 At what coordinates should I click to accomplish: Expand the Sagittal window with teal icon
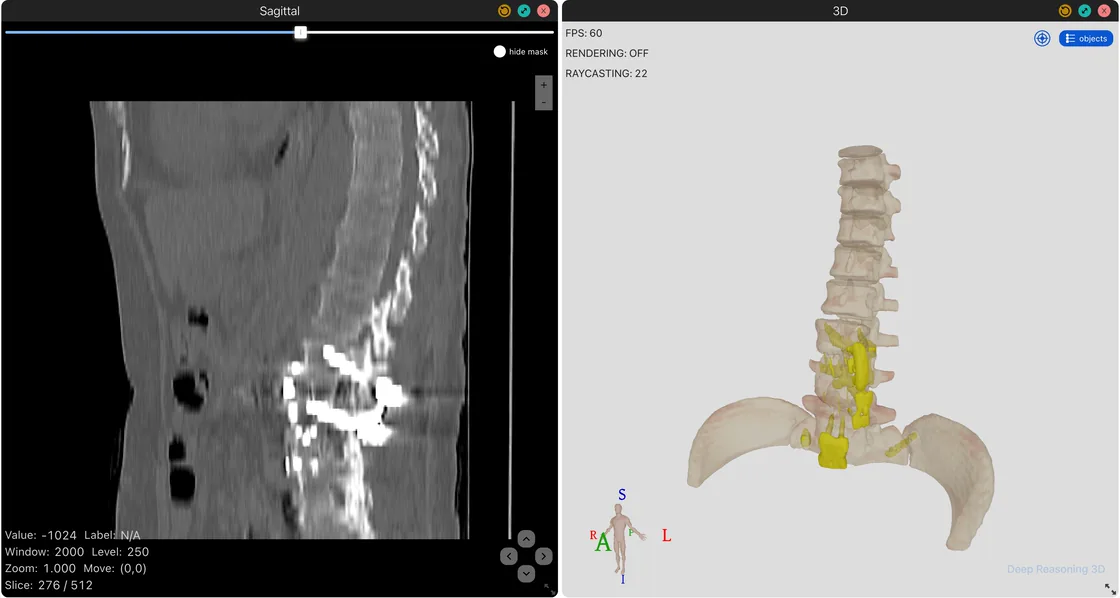tap(524, 11)
